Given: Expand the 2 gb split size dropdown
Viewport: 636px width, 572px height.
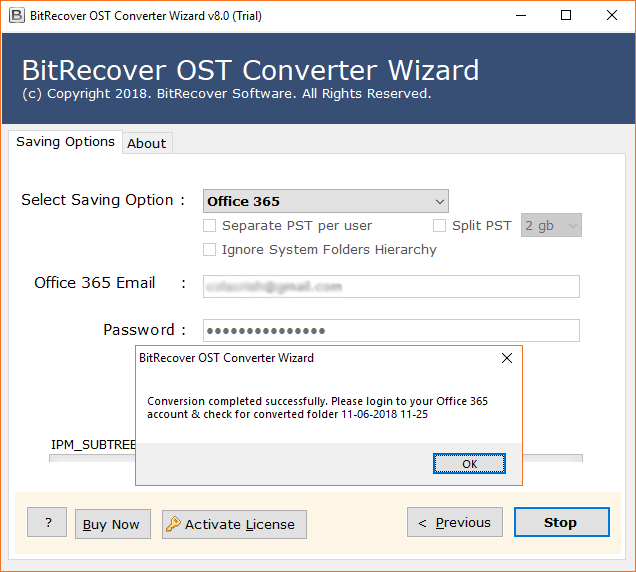Looking at the screenshot, I should pos(551,225).
